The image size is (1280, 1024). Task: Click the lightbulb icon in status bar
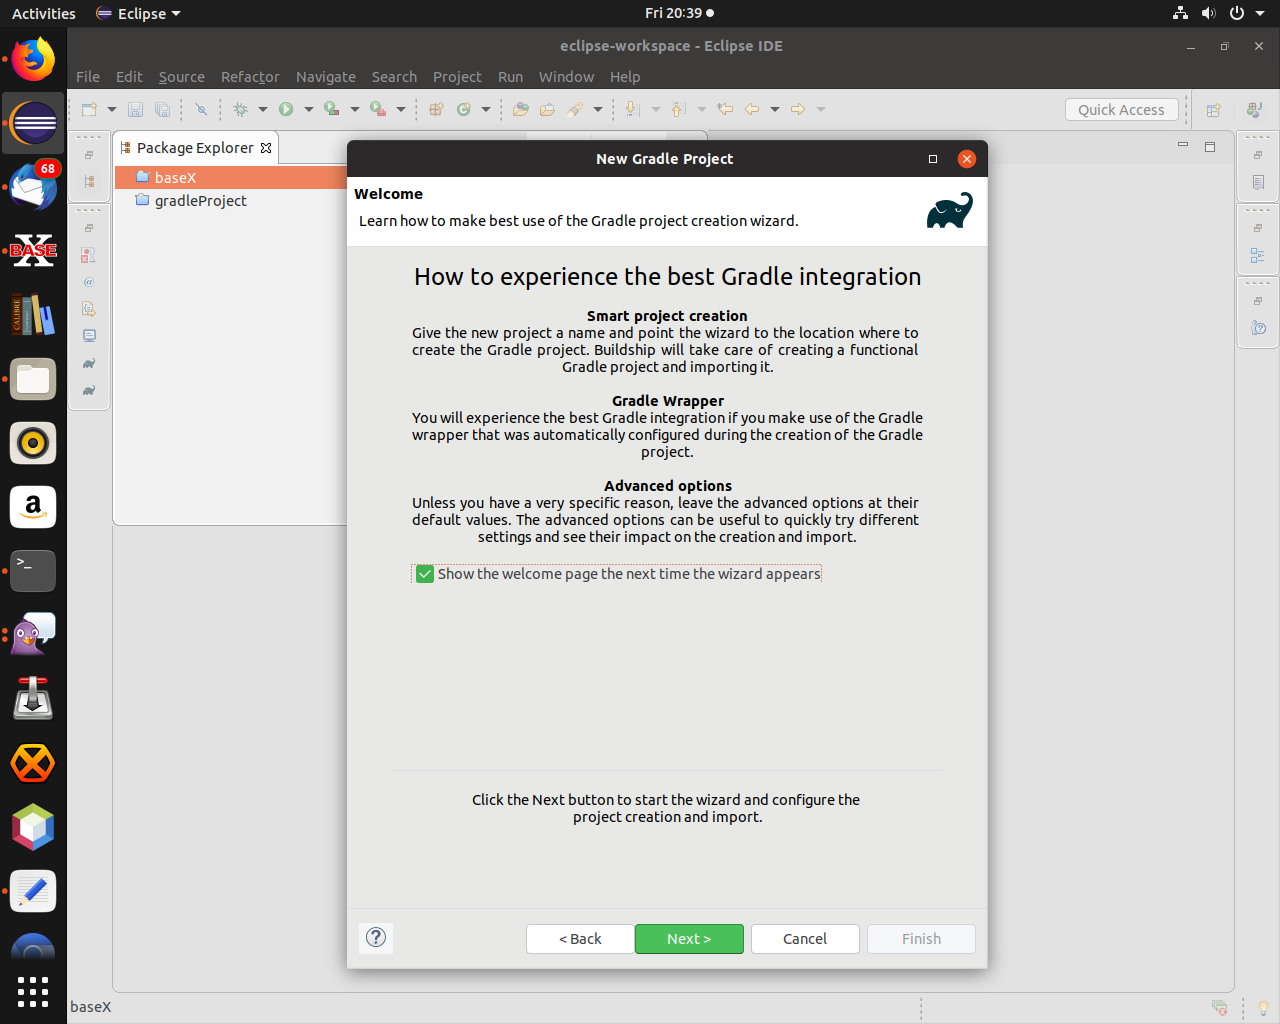point(1263,1007)
